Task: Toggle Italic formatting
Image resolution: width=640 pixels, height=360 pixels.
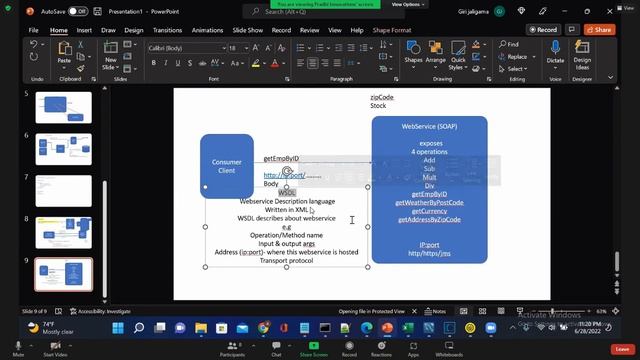Action: pos(166,63)
